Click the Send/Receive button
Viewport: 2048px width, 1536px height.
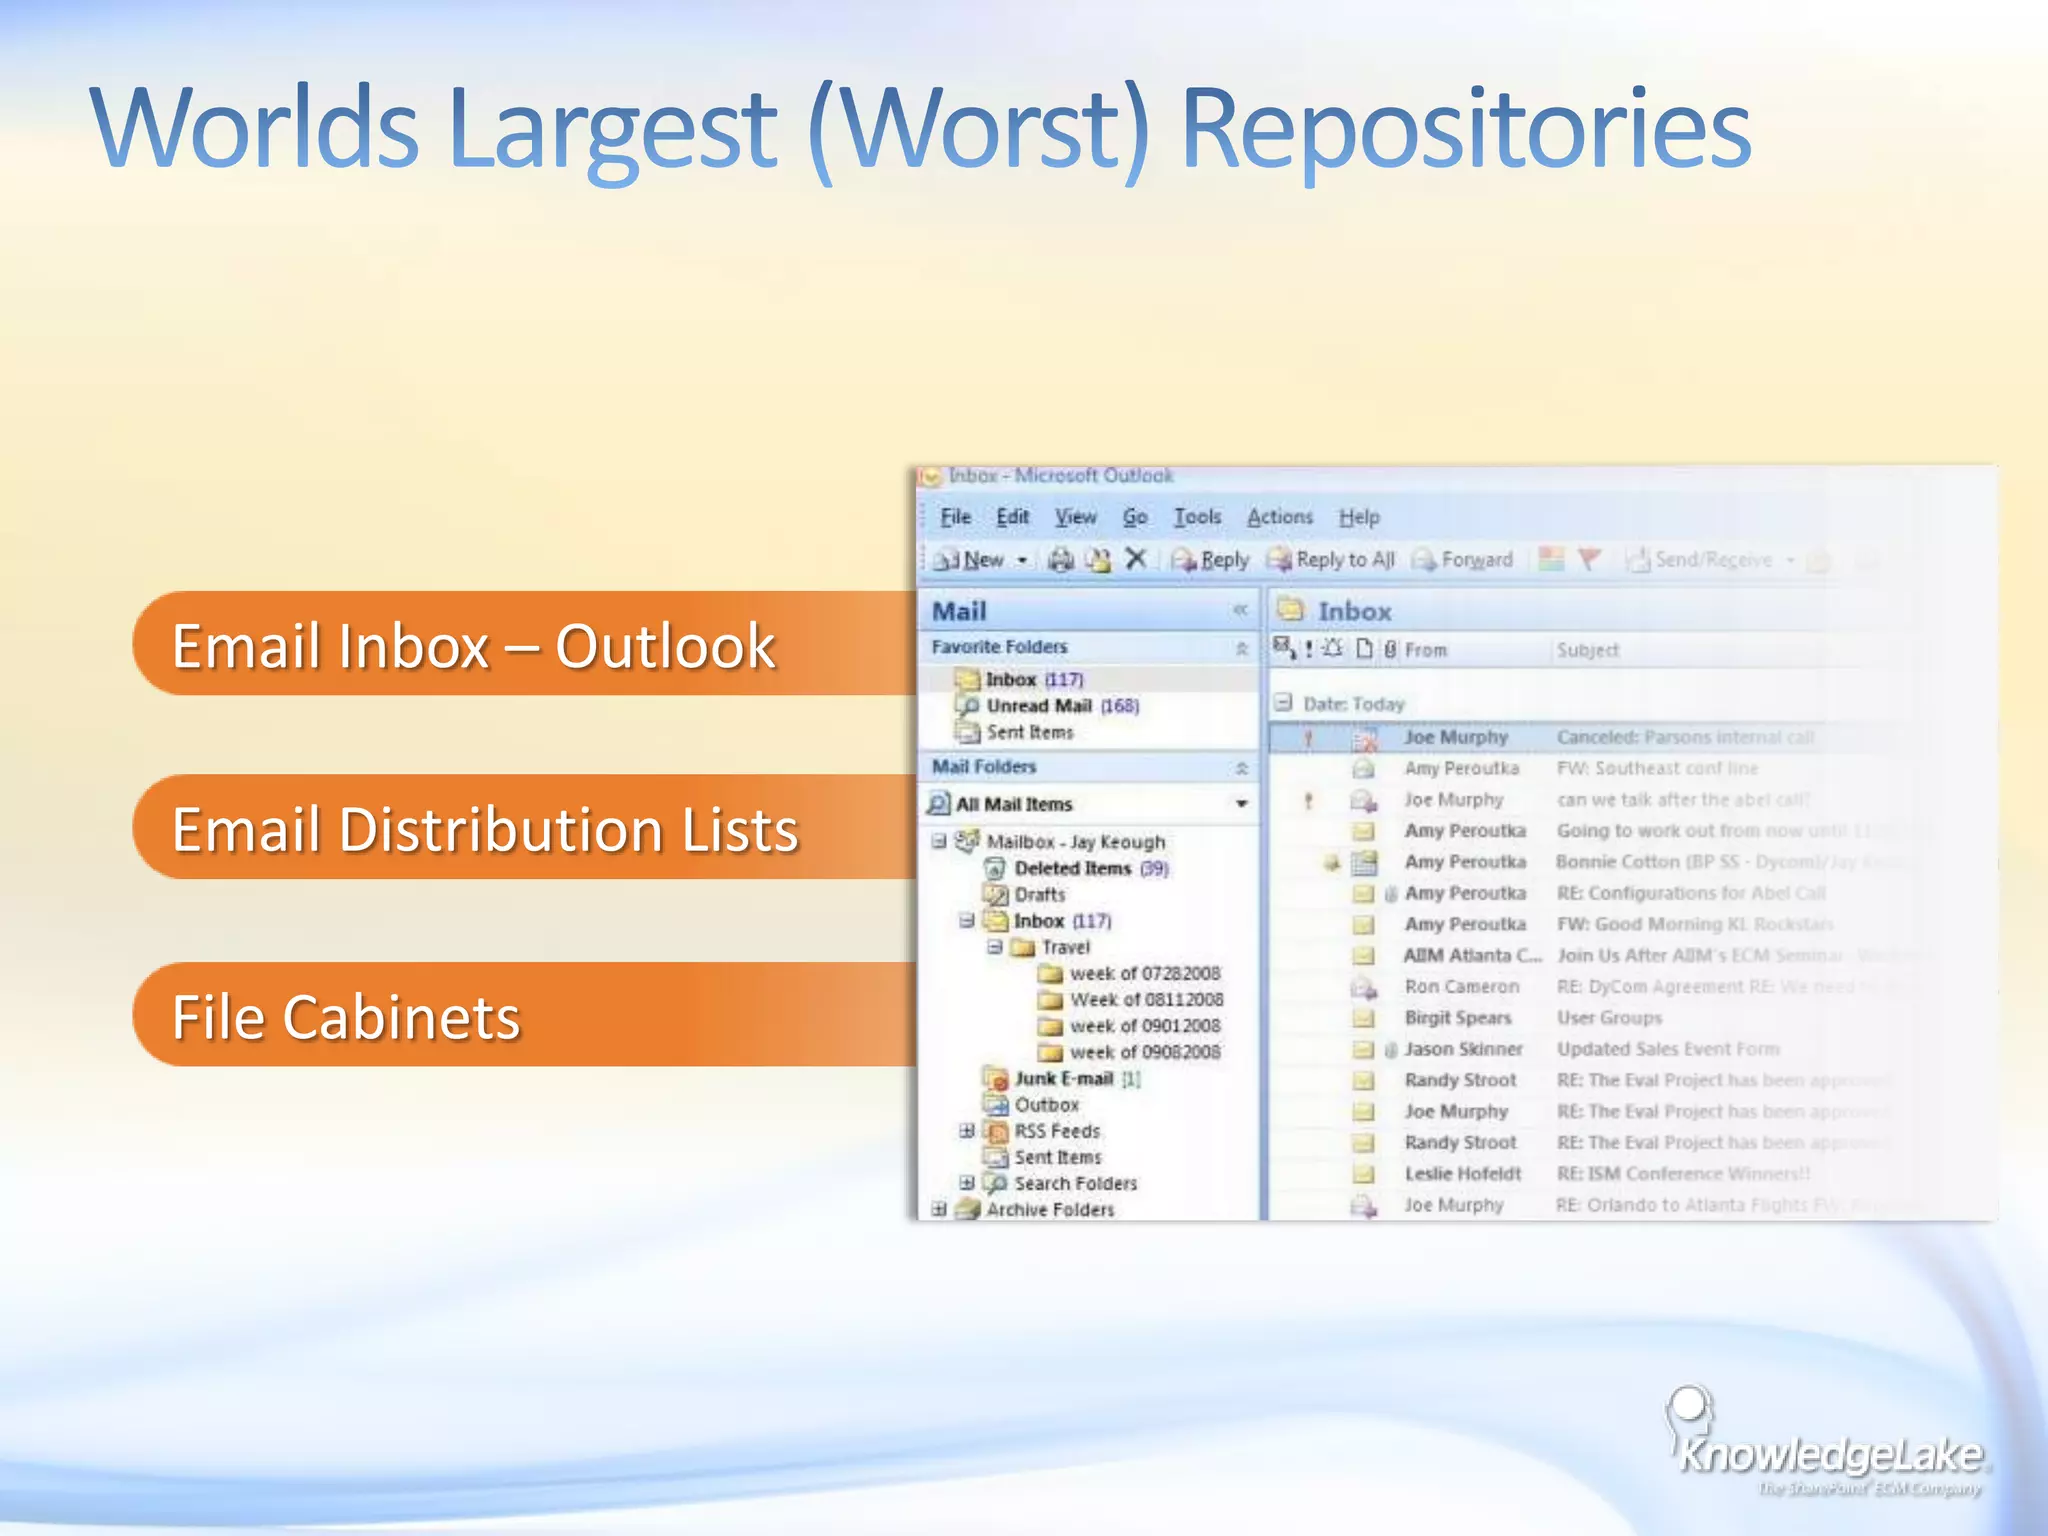(1699, 560)
